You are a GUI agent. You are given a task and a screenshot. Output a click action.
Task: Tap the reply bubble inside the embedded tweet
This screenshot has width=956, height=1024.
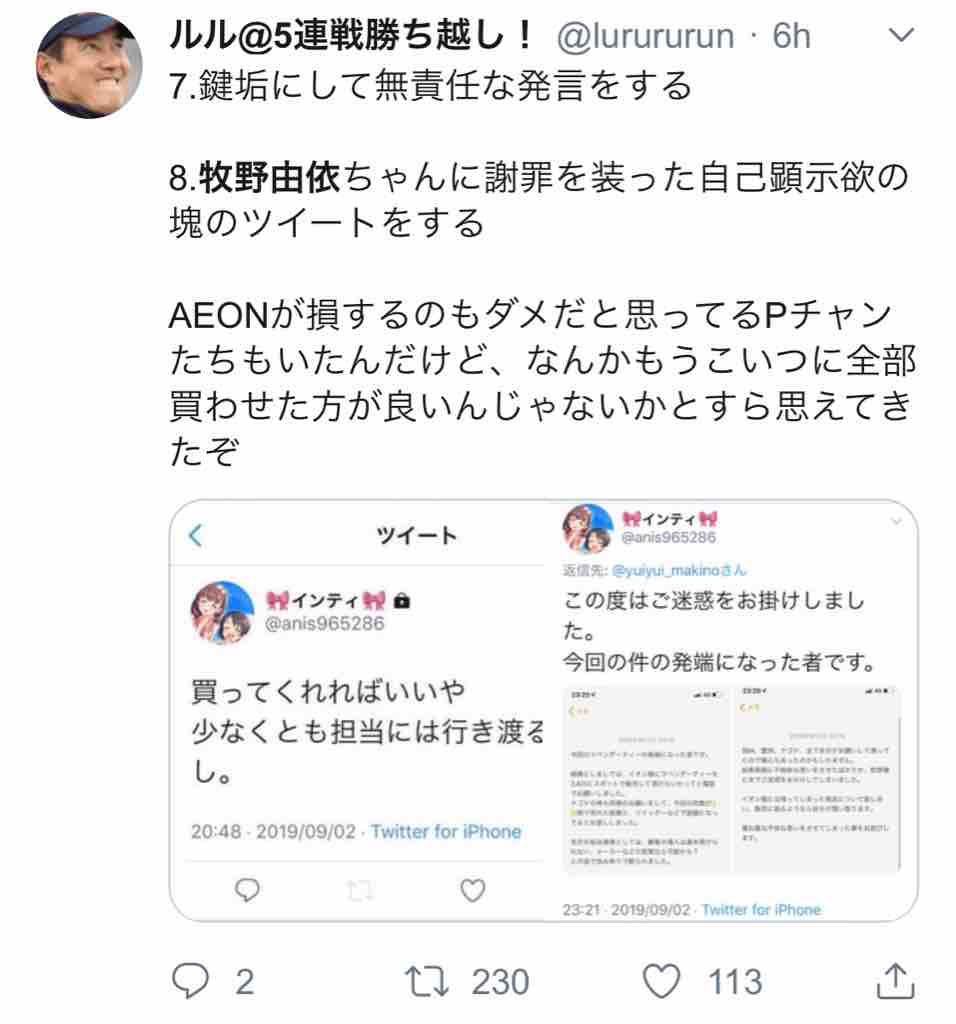point(247,889)
